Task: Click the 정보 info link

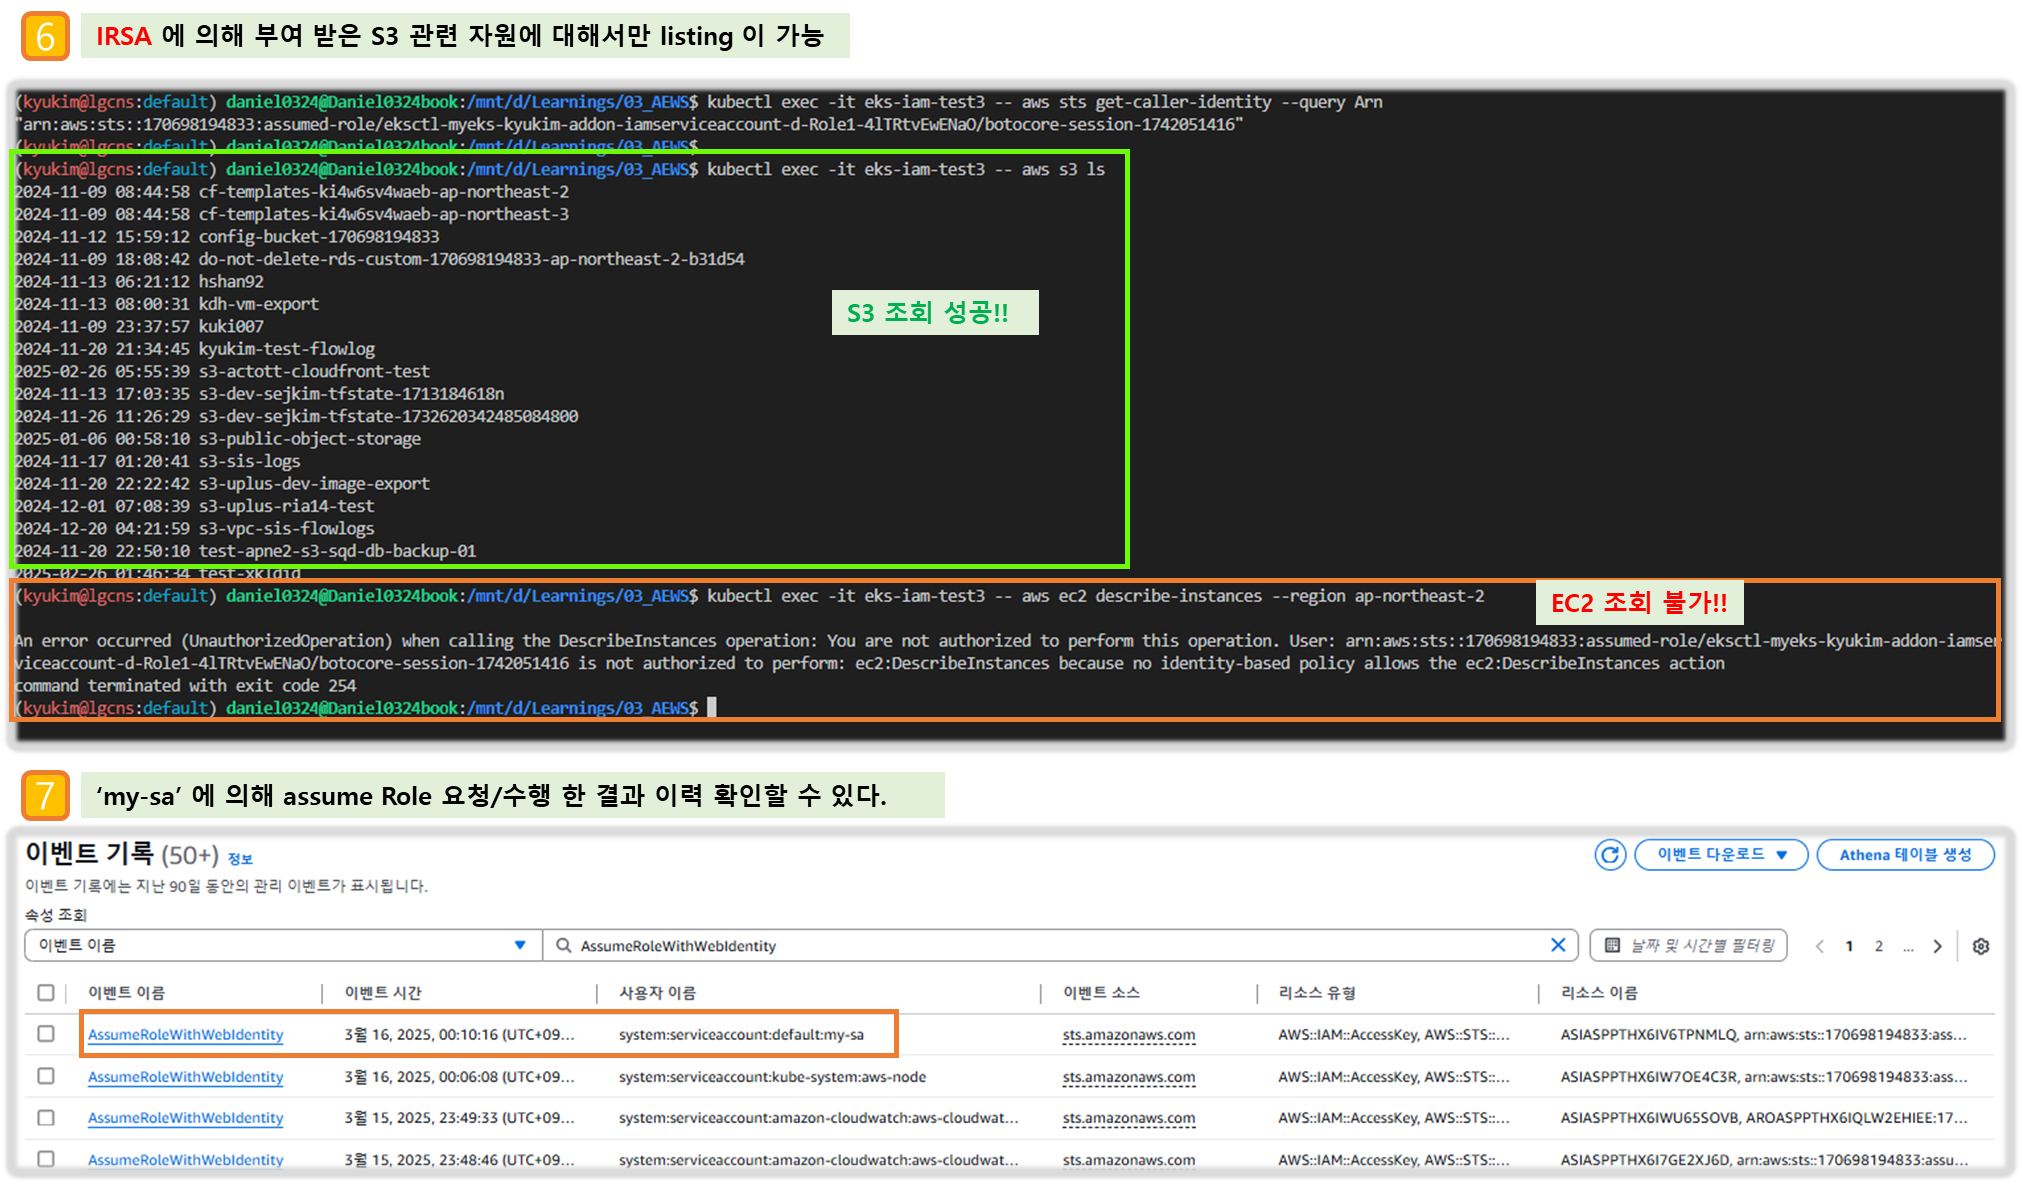Action: (x=240, y=859)
